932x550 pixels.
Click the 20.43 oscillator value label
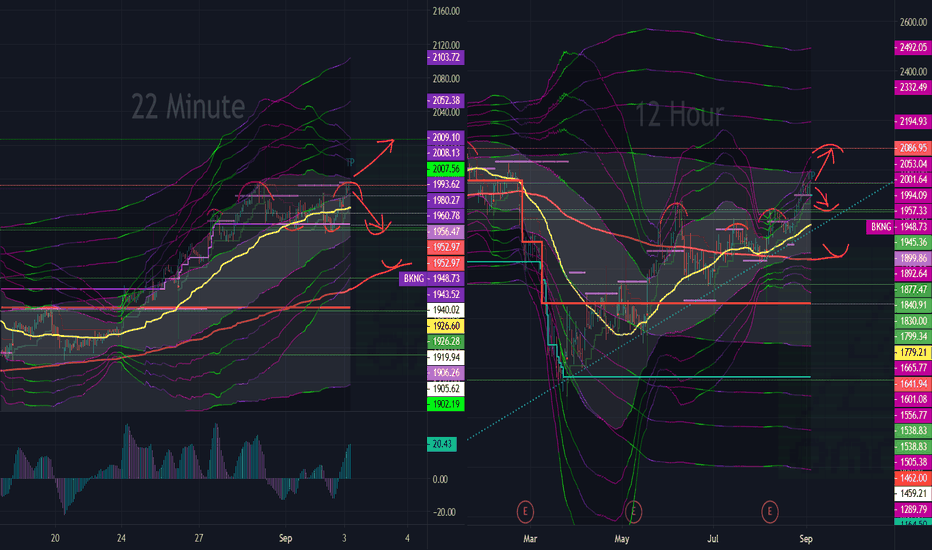point(442,444)
